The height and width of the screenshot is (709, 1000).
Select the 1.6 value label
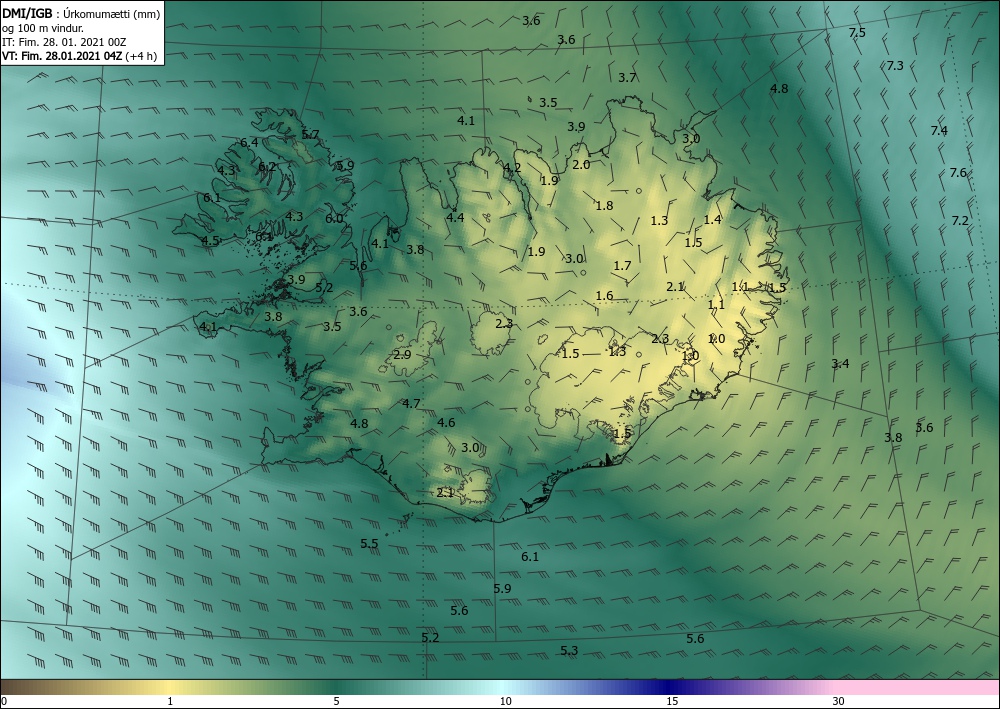pyautogui.click(x=604, y=295)
